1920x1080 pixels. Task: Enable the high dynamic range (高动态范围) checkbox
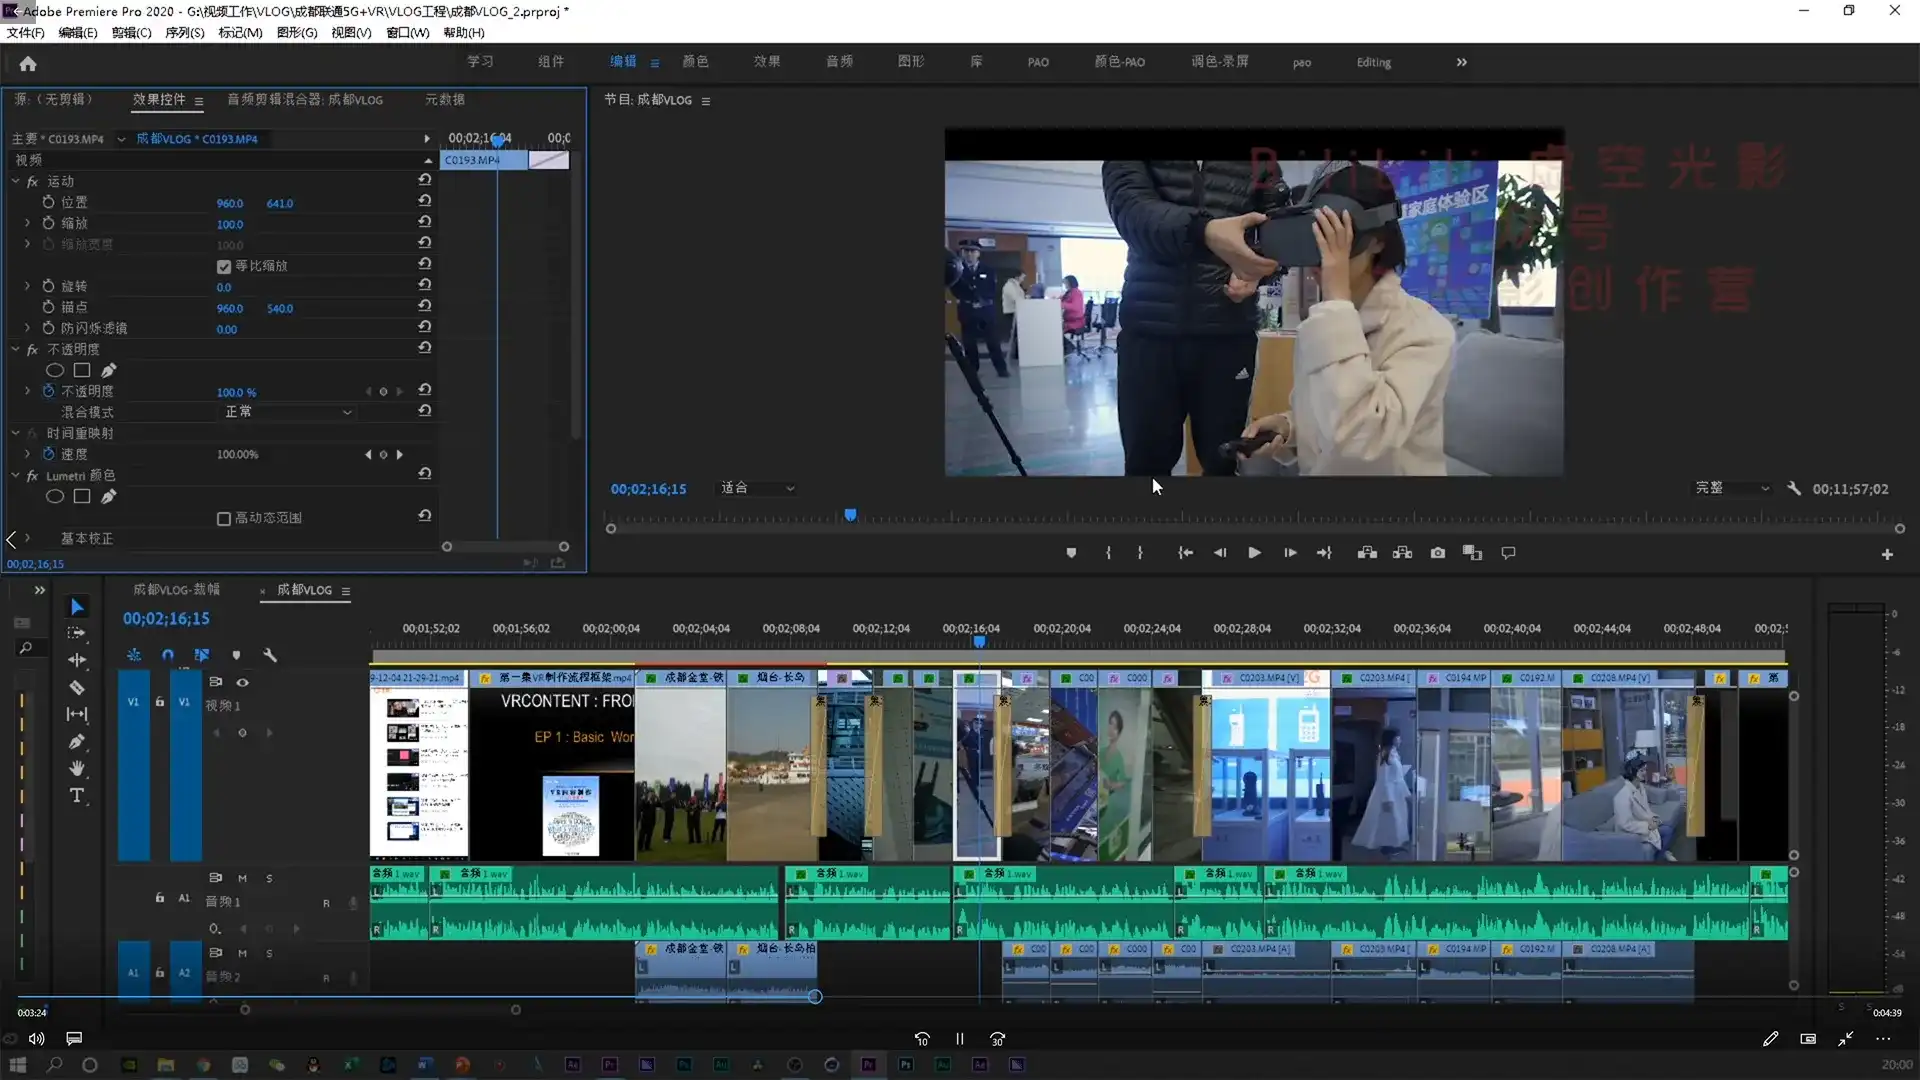[224, 518]
